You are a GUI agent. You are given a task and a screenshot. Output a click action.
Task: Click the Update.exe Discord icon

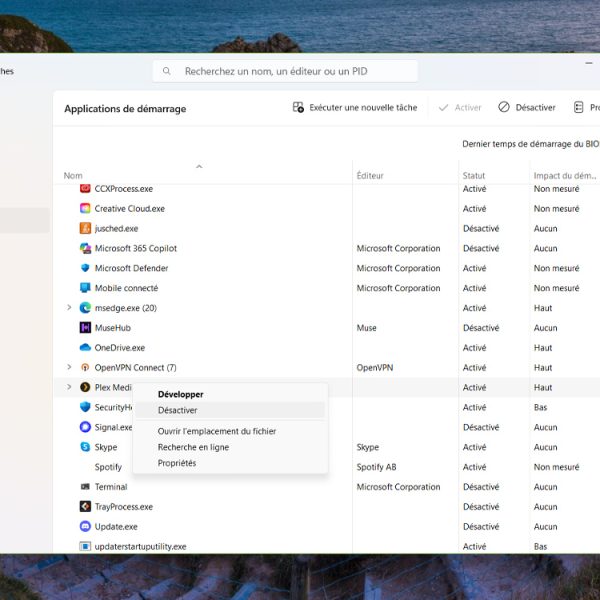click(85, 527)
